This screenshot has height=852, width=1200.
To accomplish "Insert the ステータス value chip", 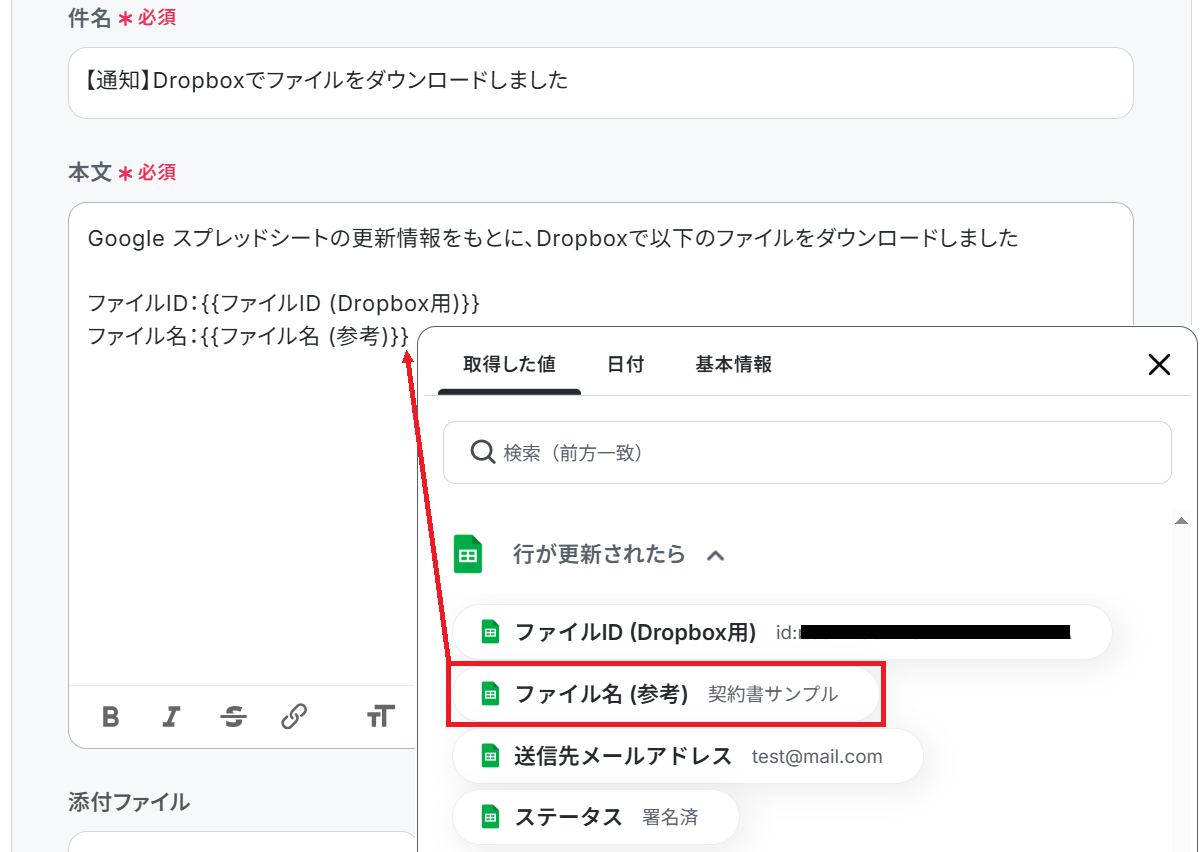I will [596, 817].
